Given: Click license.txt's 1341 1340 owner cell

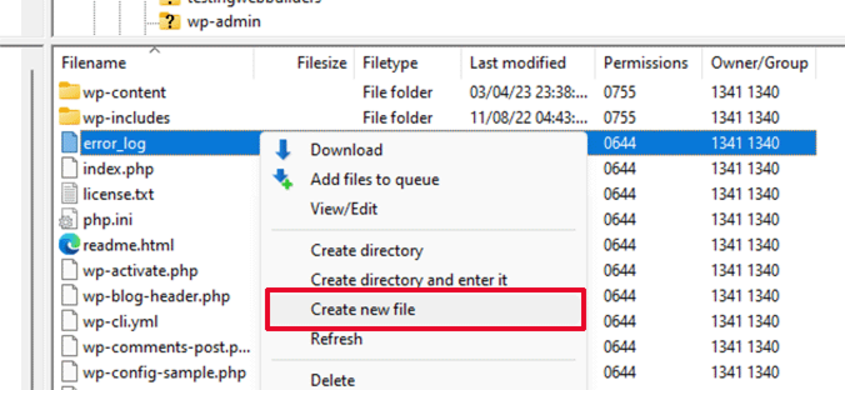Looking at the screenshot, I should point(745,194).
